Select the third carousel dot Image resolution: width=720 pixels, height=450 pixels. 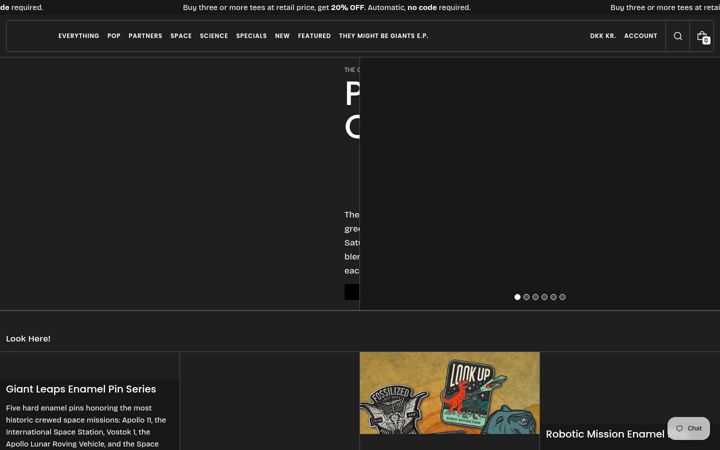[535, 297]
